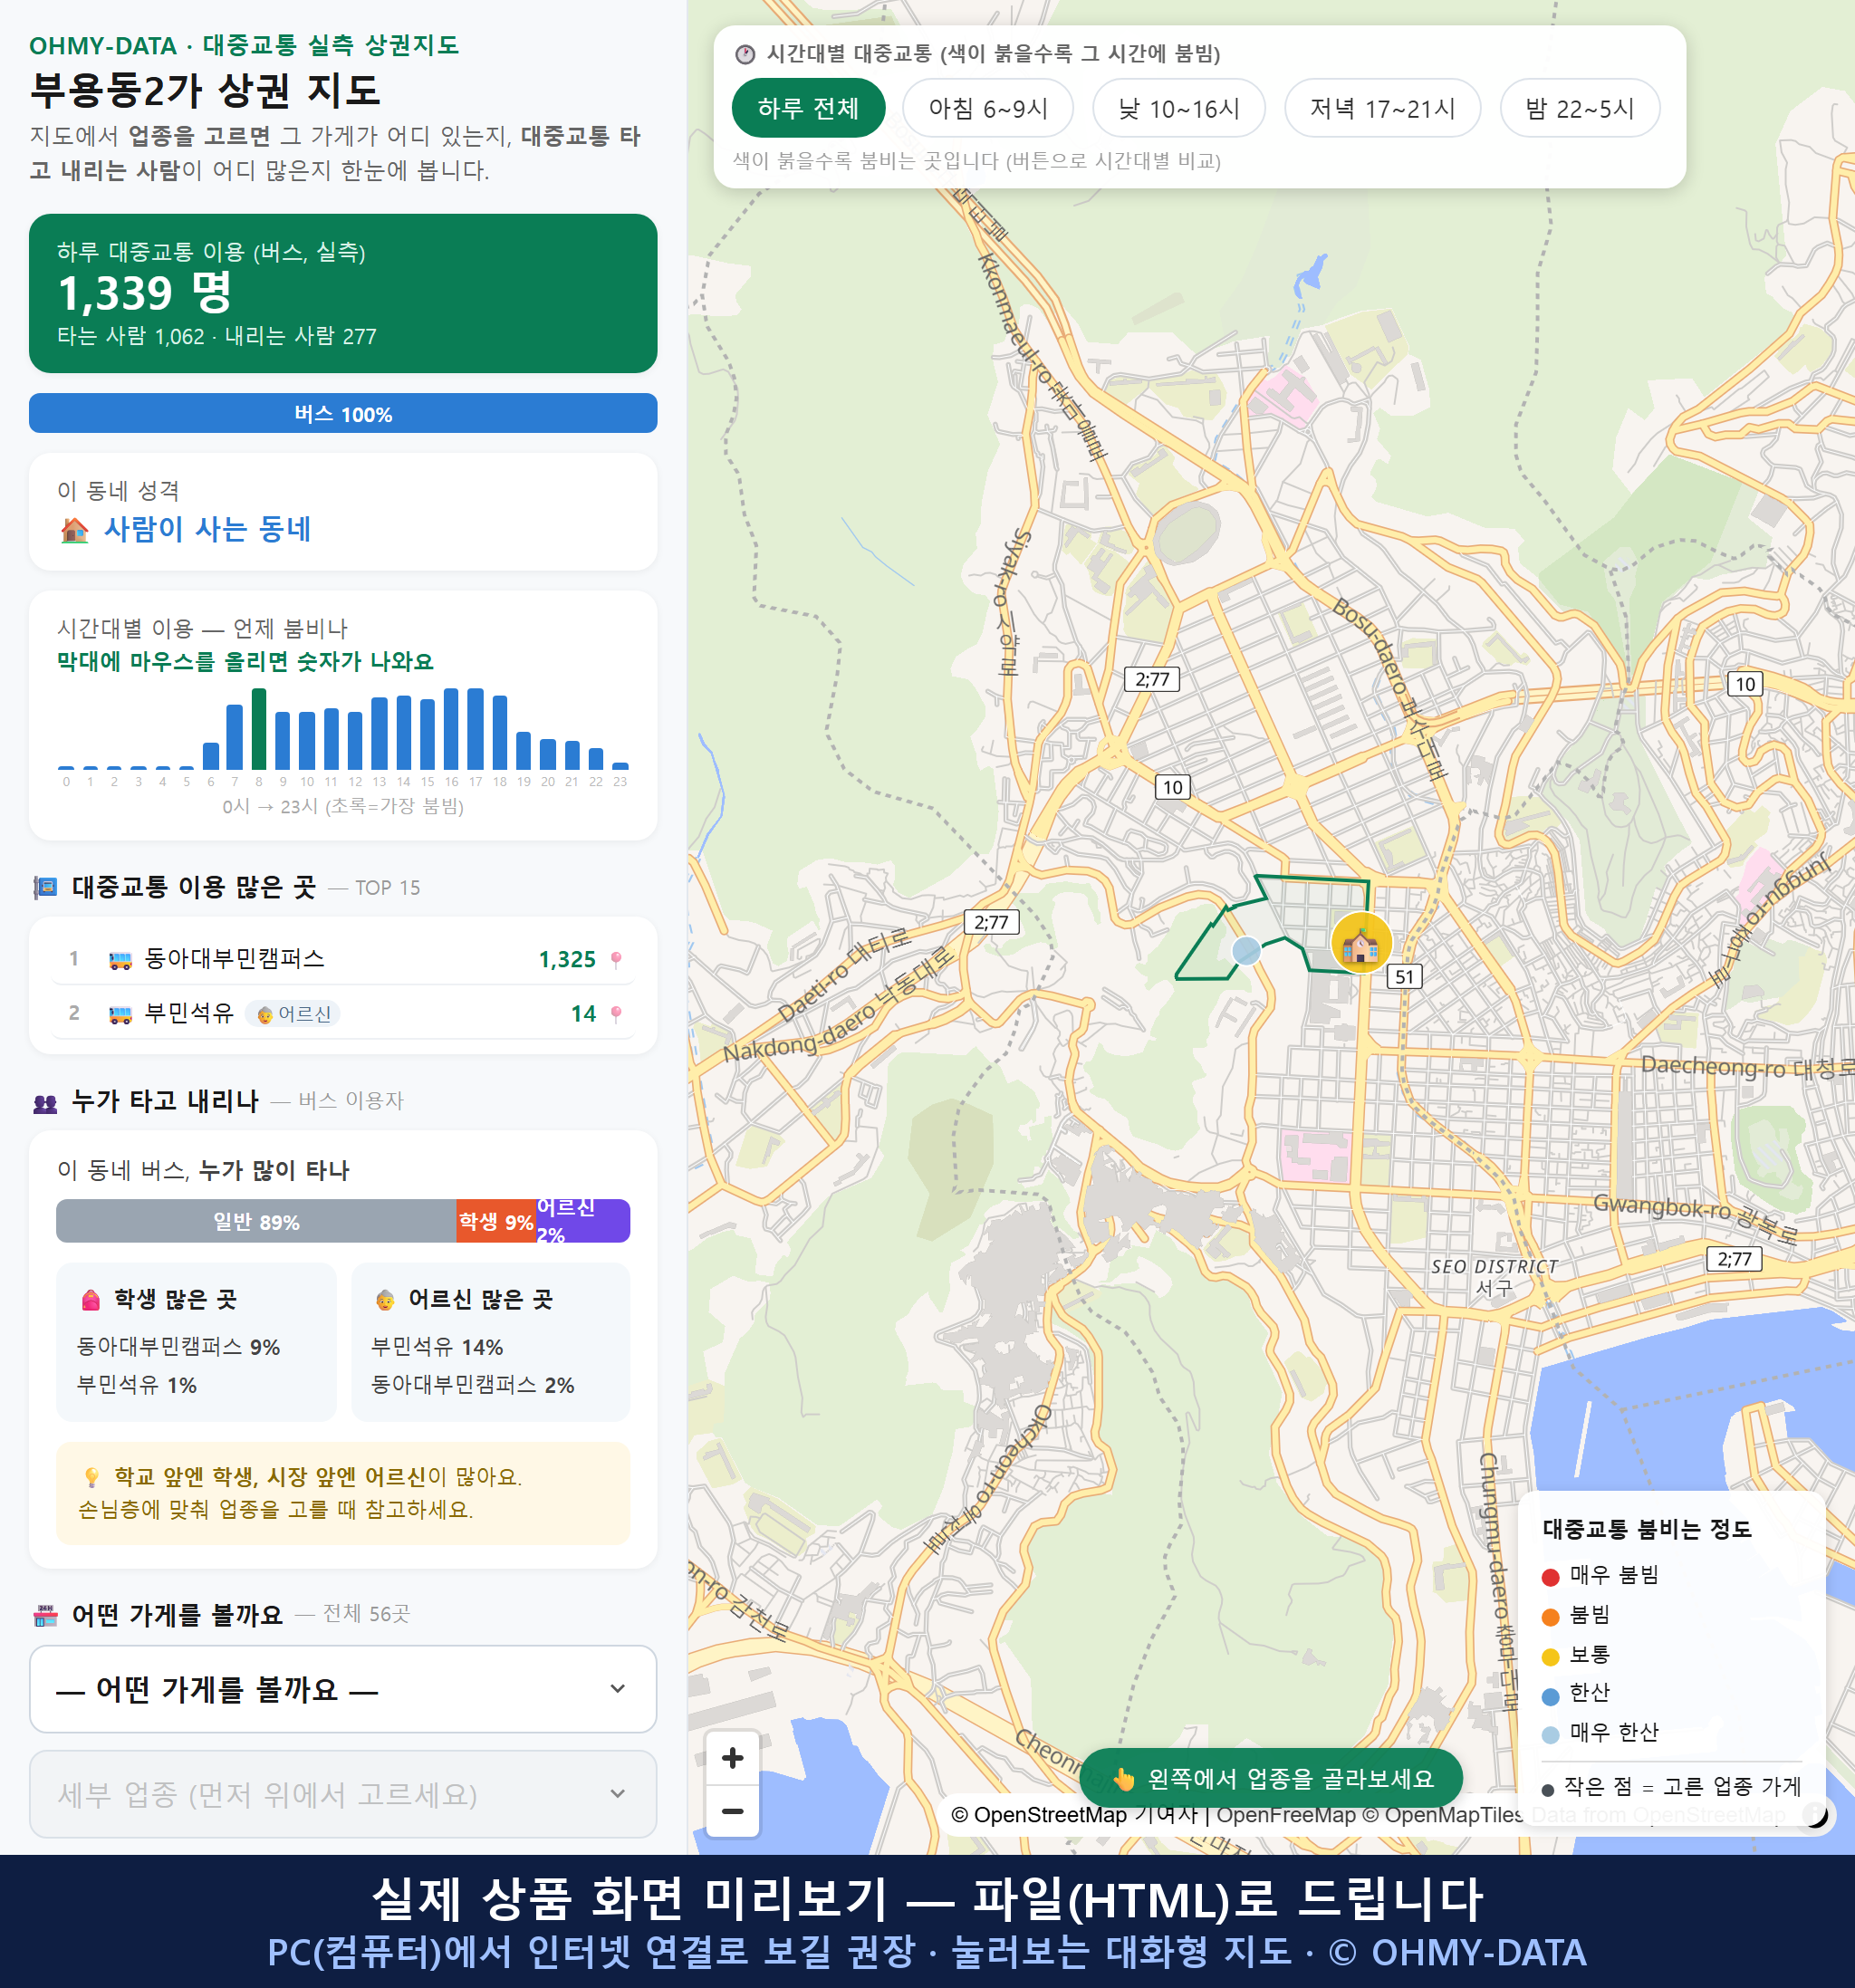Click the green peak bar at hour 8
This screenshot has width=1855, height=1988.
259,729
